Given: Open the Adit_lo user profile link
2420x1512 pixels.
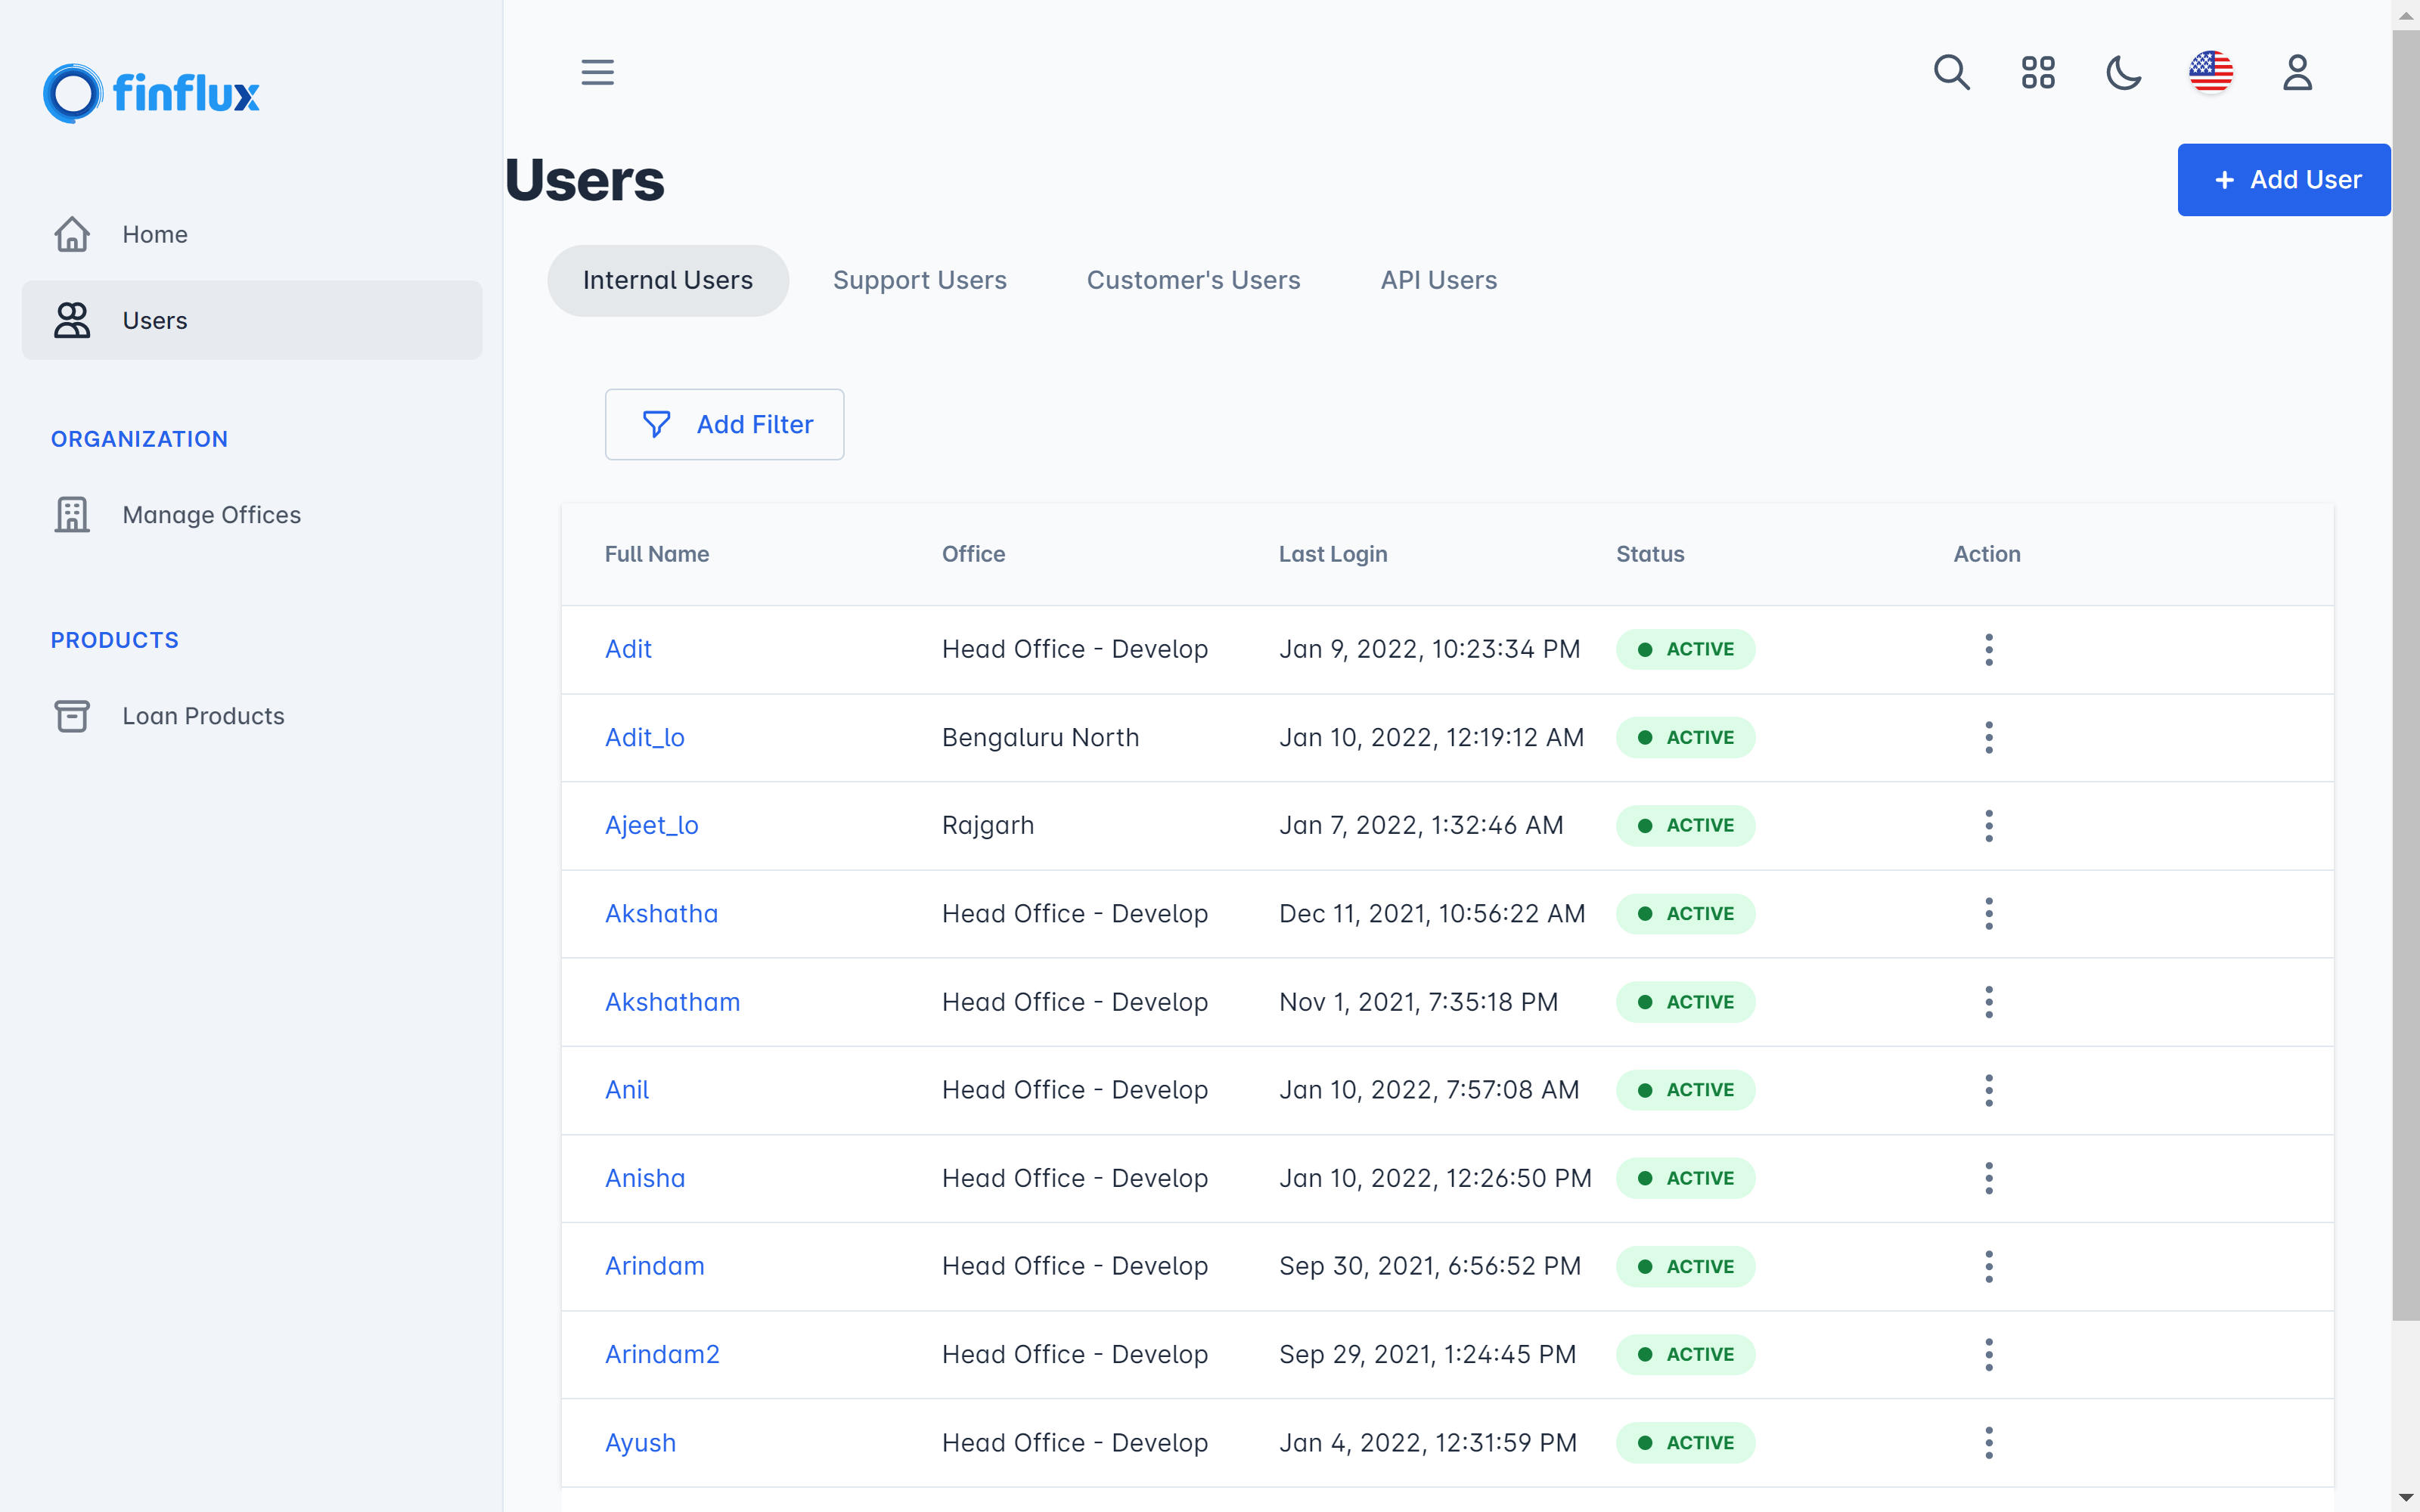Looking at the screenshot, I should [644, 737].
